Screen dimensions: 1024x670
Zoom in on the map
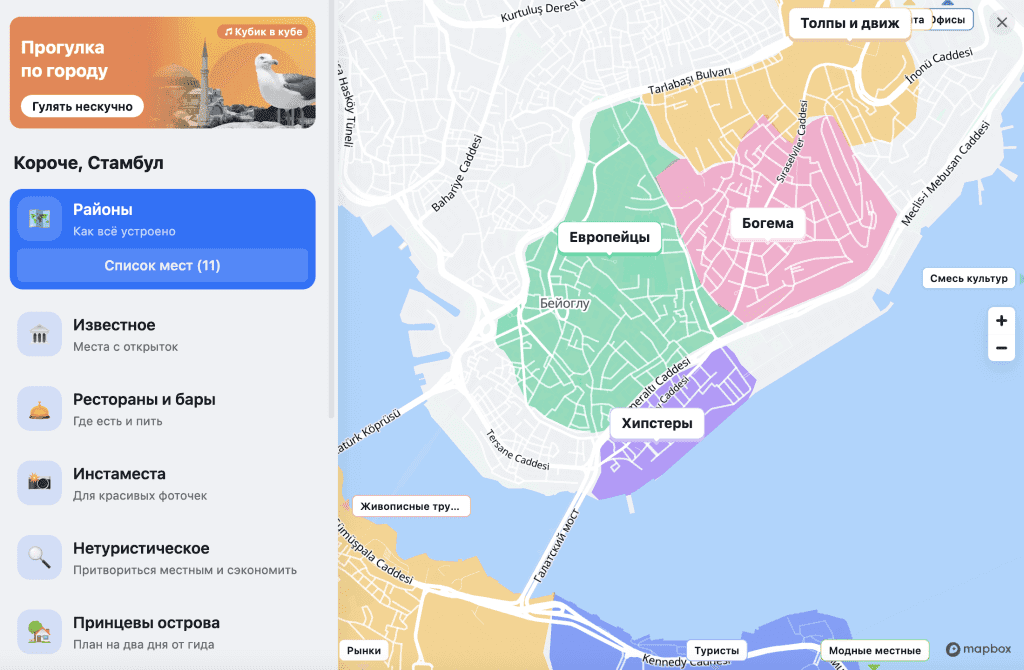(1001, 321)
